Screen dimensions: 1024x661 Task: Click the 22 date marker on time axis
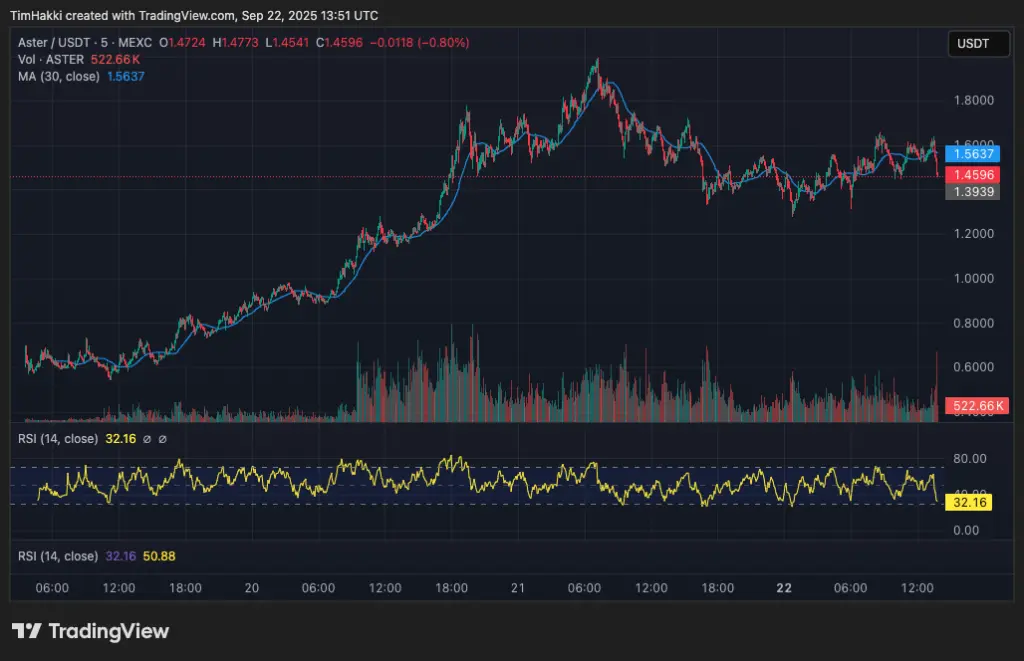[784, 589]
